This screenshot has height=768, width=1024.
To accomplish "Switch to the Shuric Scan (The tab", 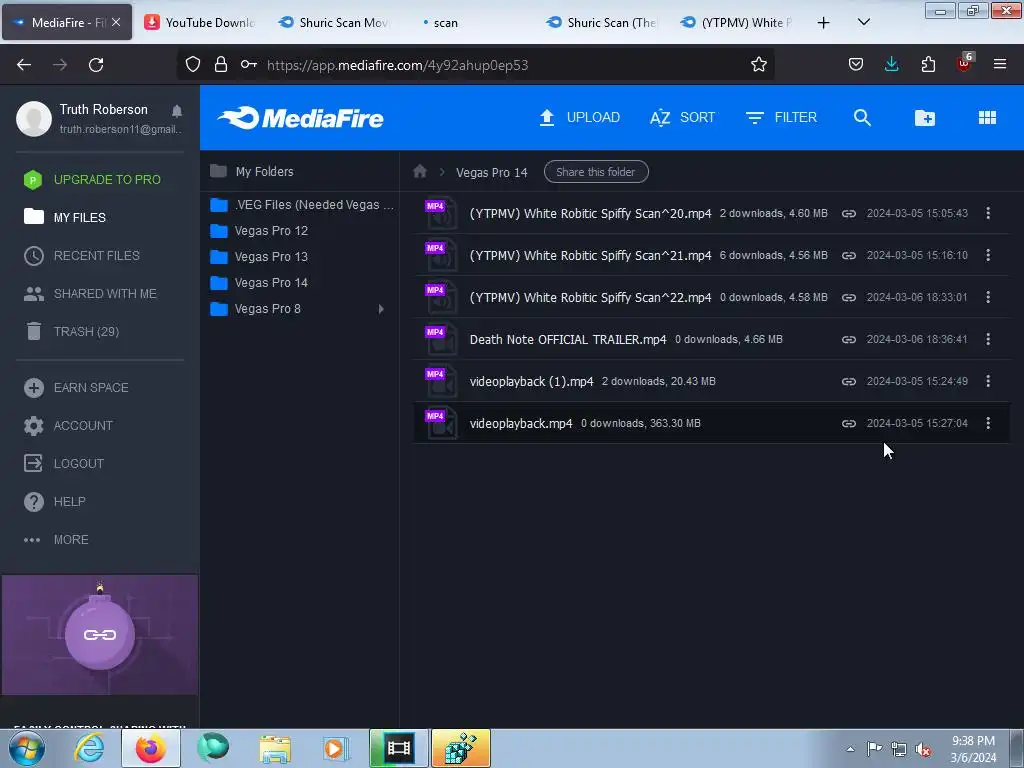I will [602, 22].
